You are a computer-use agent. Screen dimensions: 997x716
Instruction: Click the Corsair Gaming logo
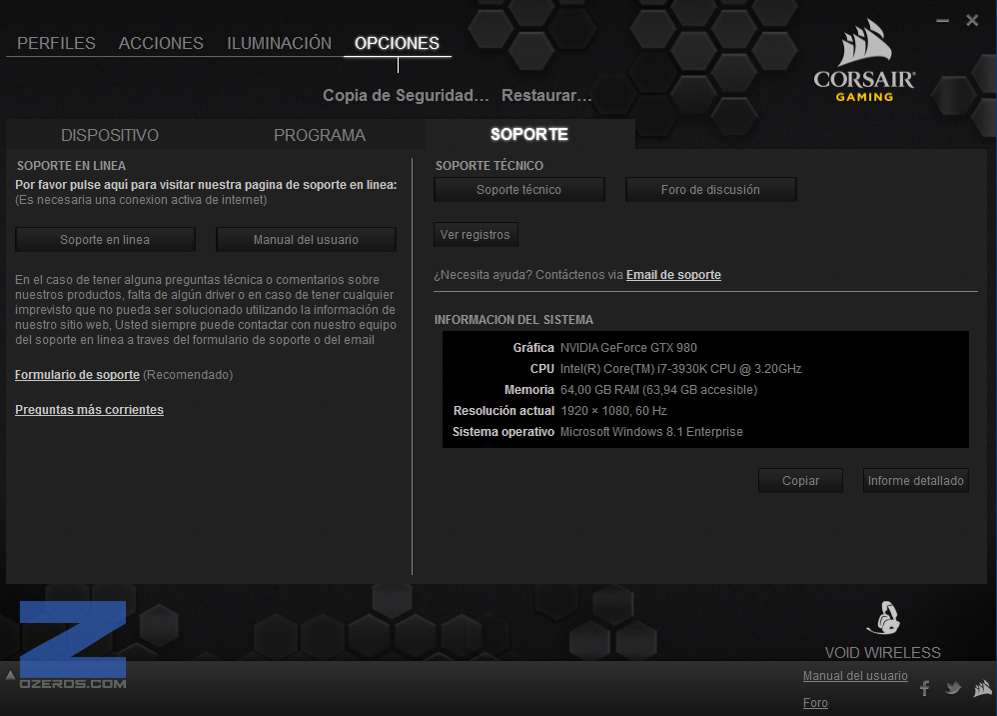point(864,61)
